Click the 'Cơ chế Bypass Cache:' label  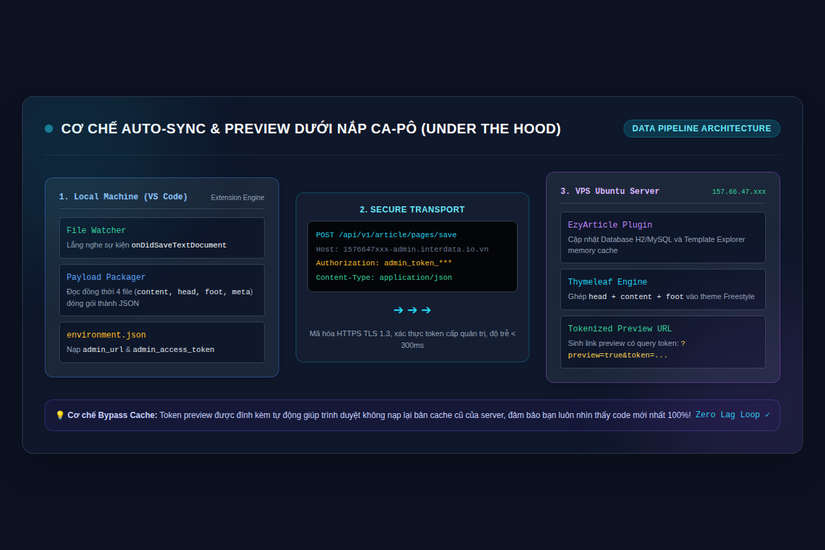click(x=112, y=415)
